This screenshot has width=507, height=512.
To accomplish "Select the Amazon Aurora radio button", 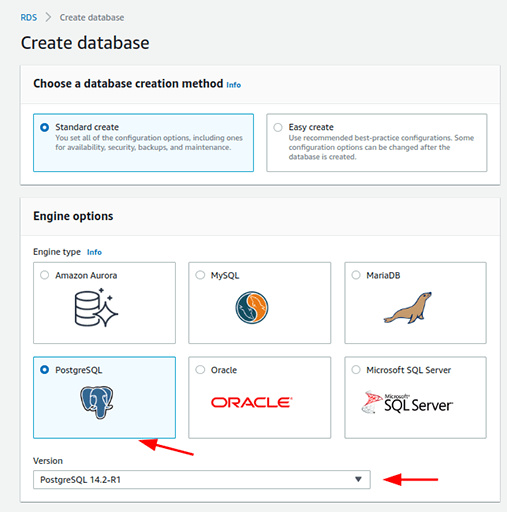I will click(44, 275).
